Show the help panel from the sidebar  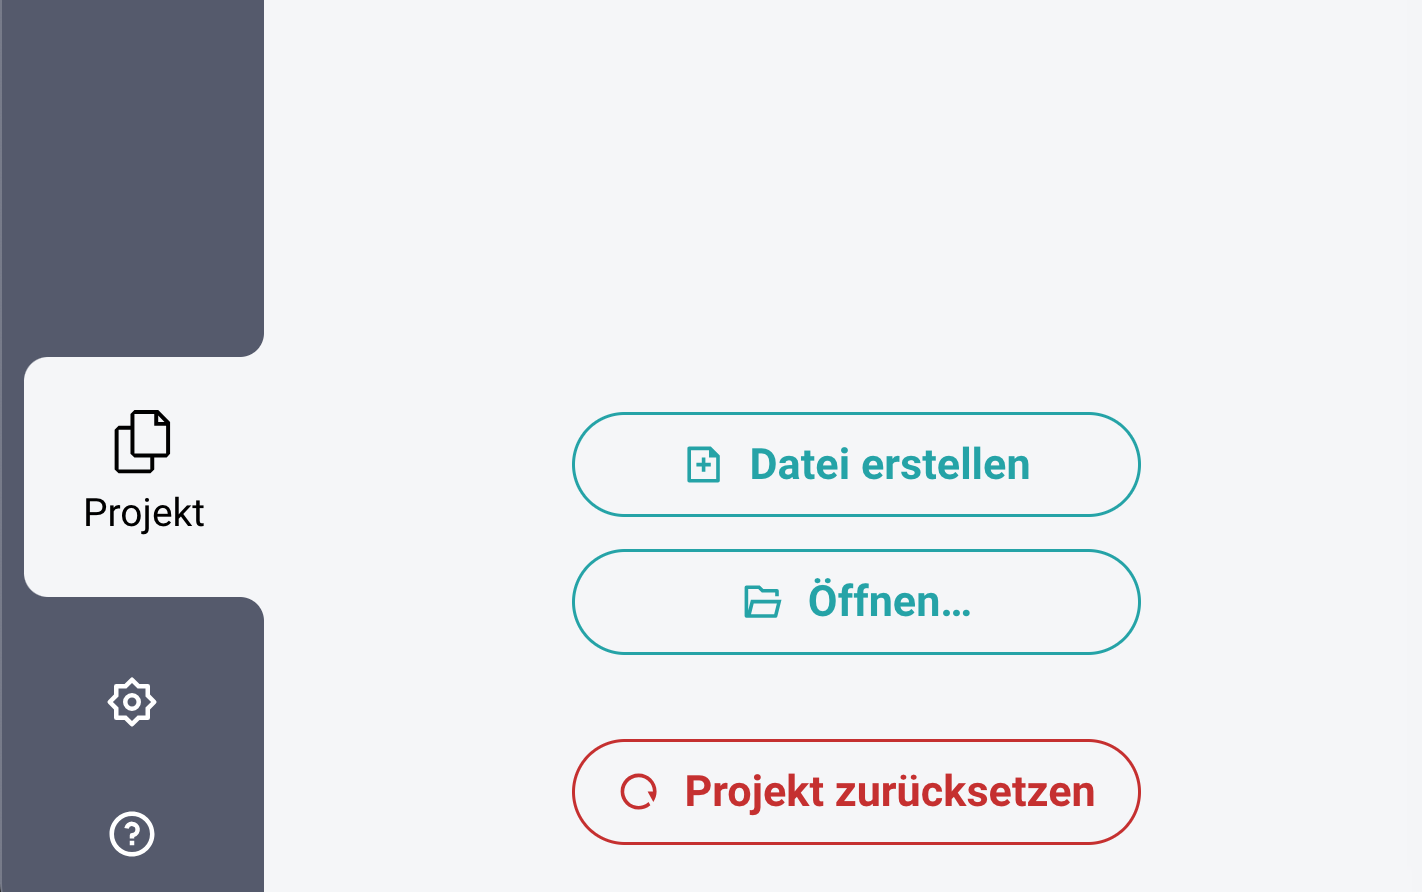click(x=132, y=834)
